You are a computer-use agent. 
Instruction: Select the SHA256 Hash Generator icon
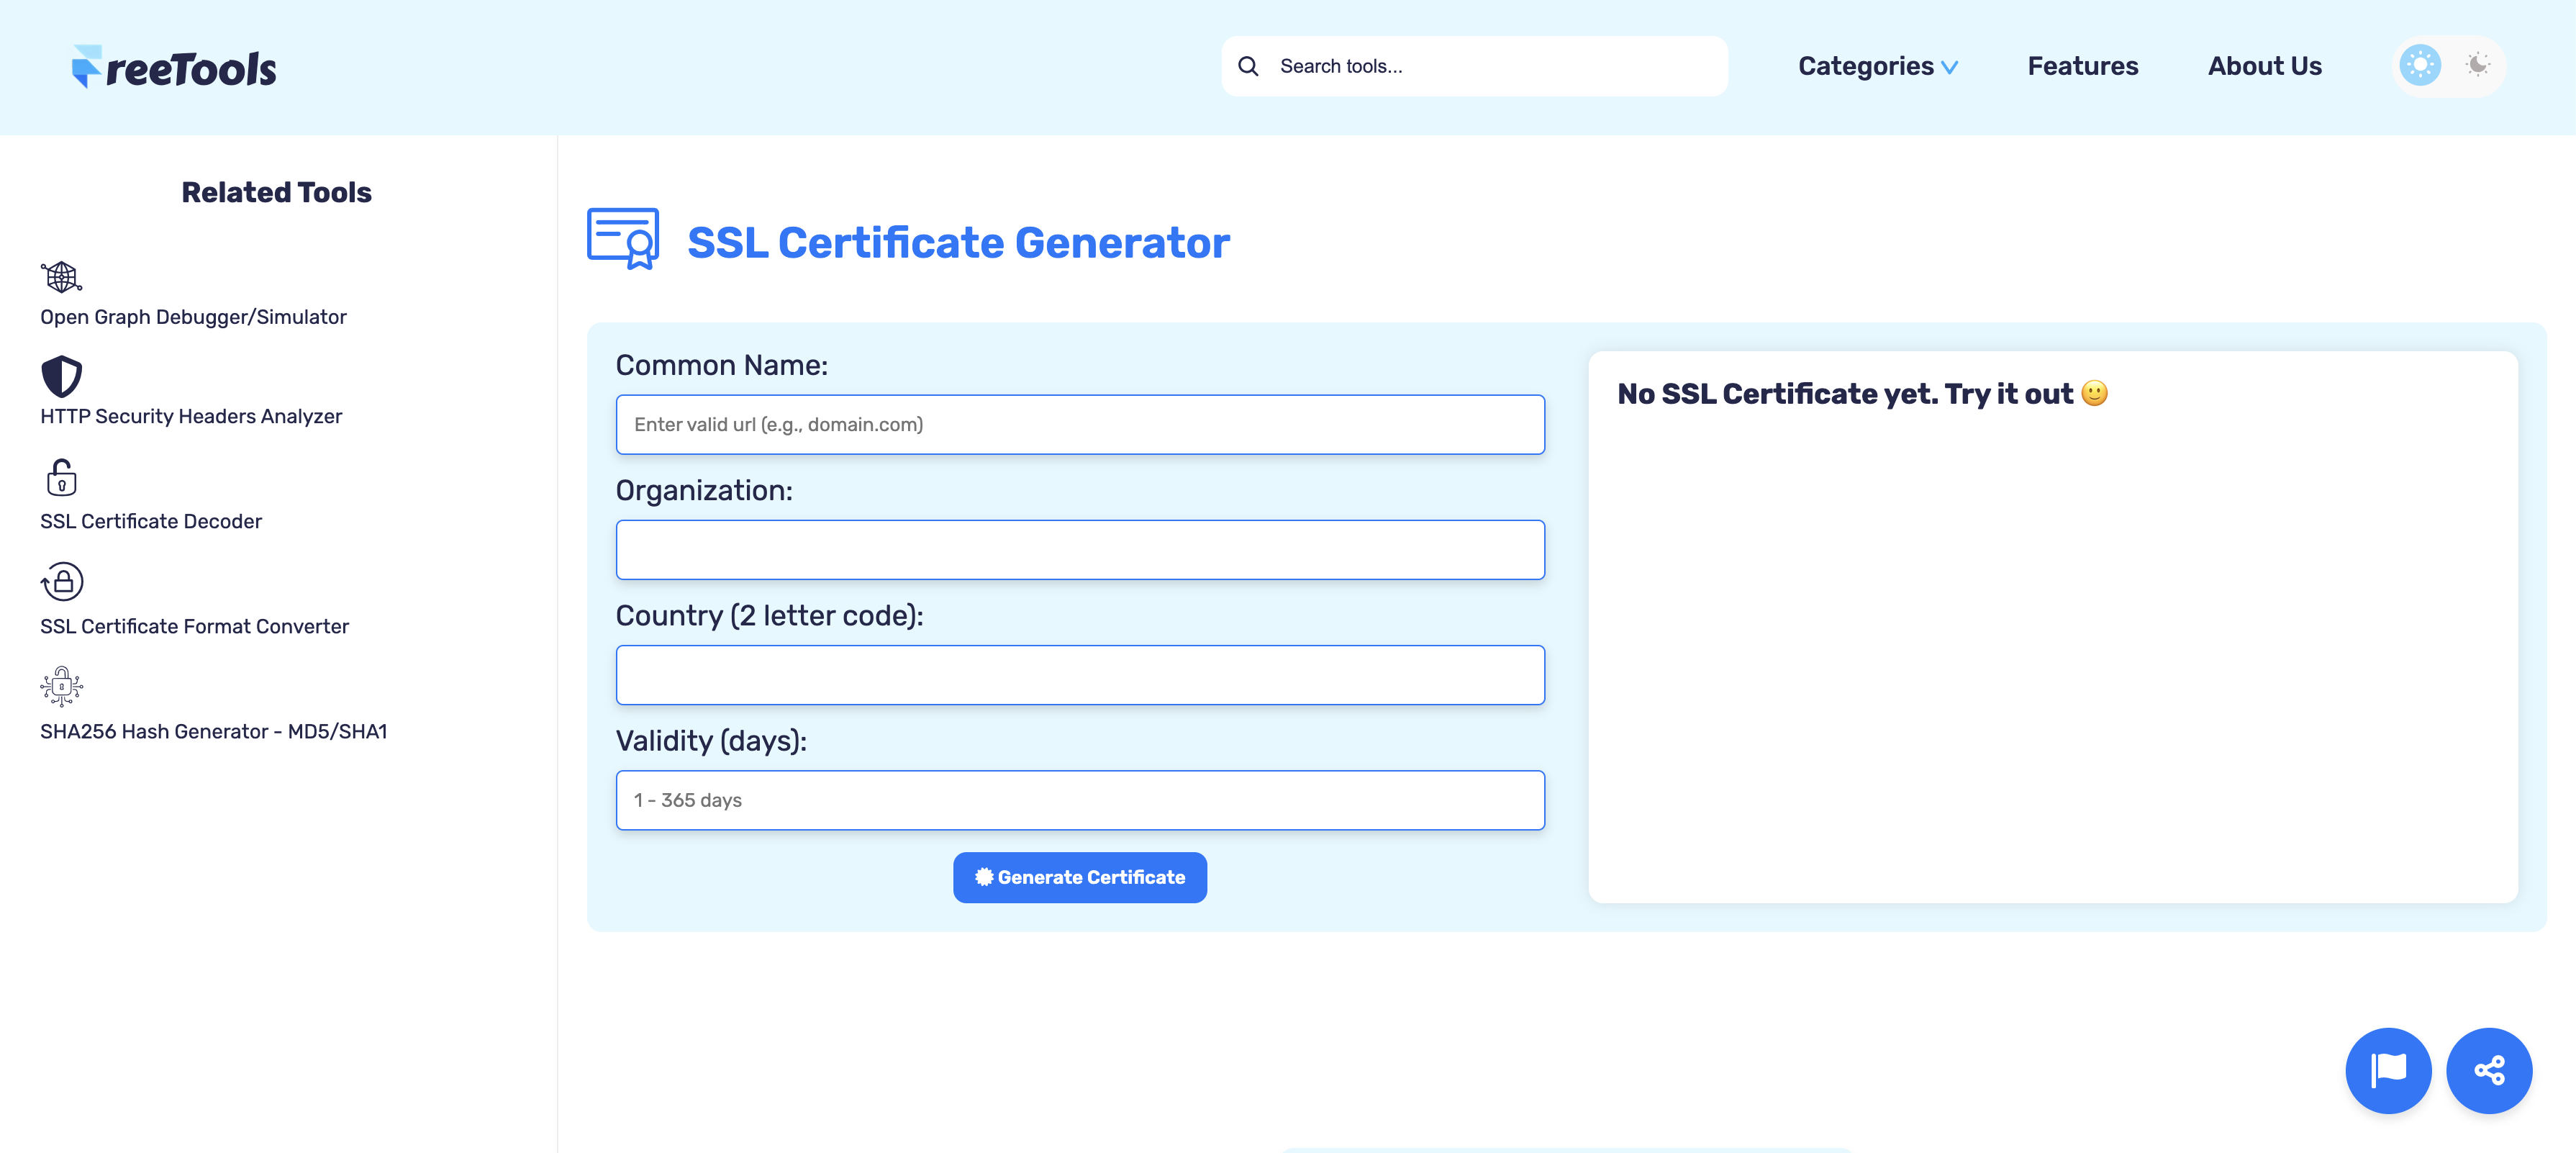click(x=61, y=687)
